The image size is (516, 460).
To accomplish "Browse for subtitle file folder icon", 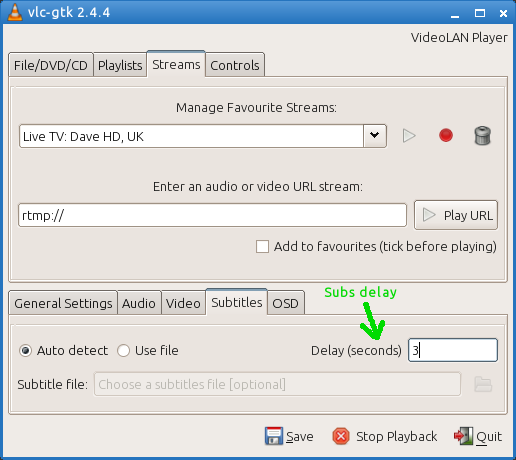I will [483, 384].
